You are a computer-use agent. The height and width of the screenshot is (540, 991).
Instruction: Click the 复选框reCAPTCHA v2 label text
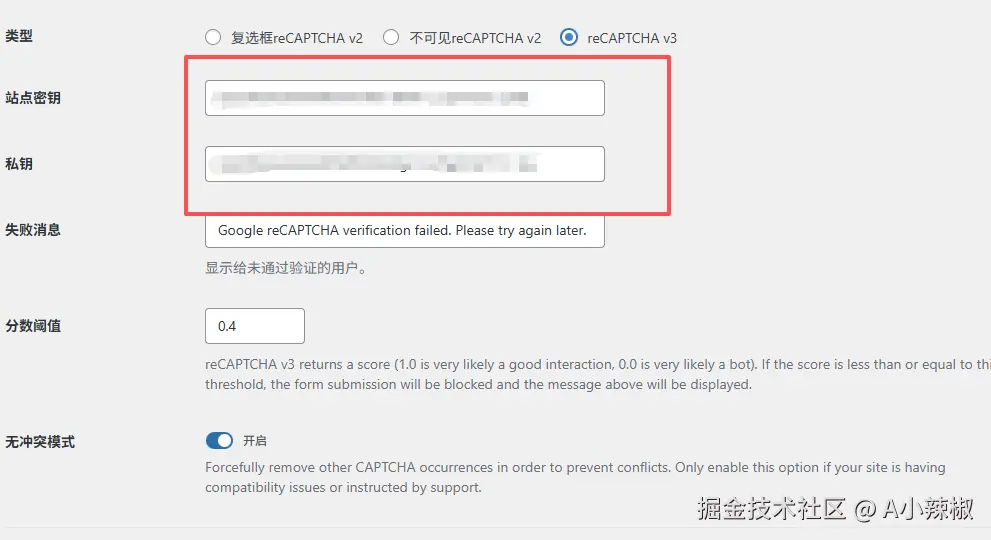297,38
